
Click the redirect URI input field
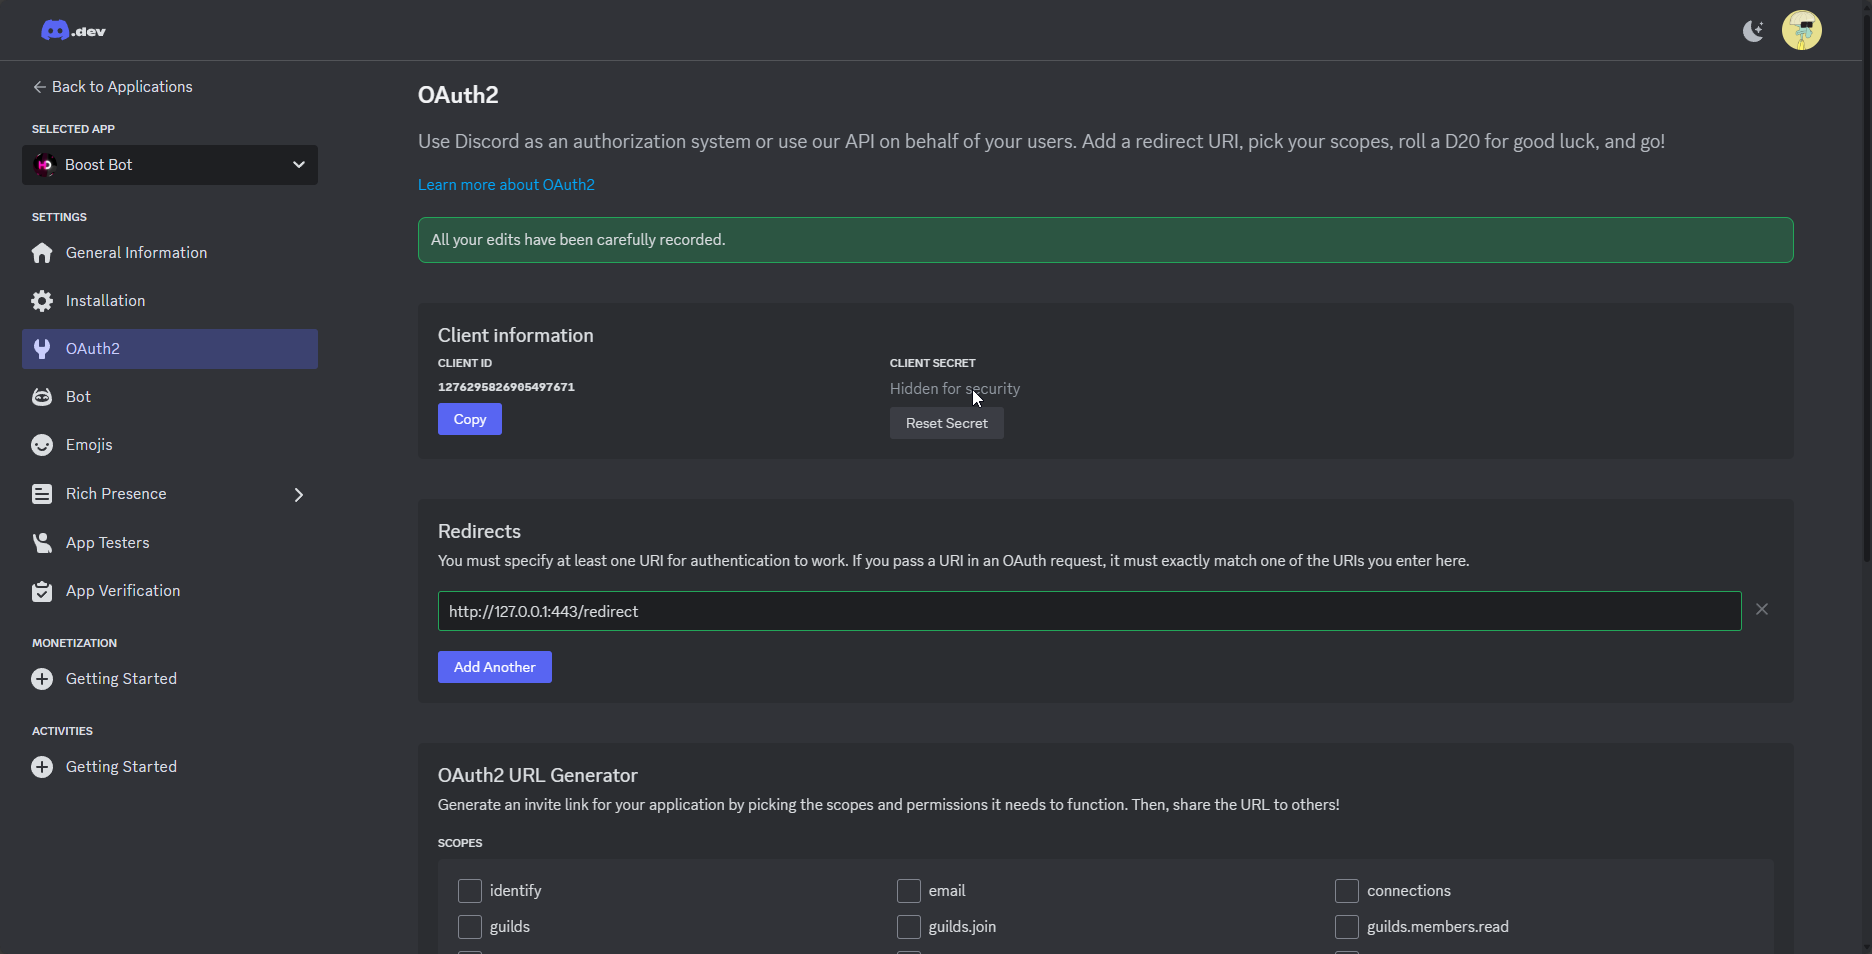1088,611
